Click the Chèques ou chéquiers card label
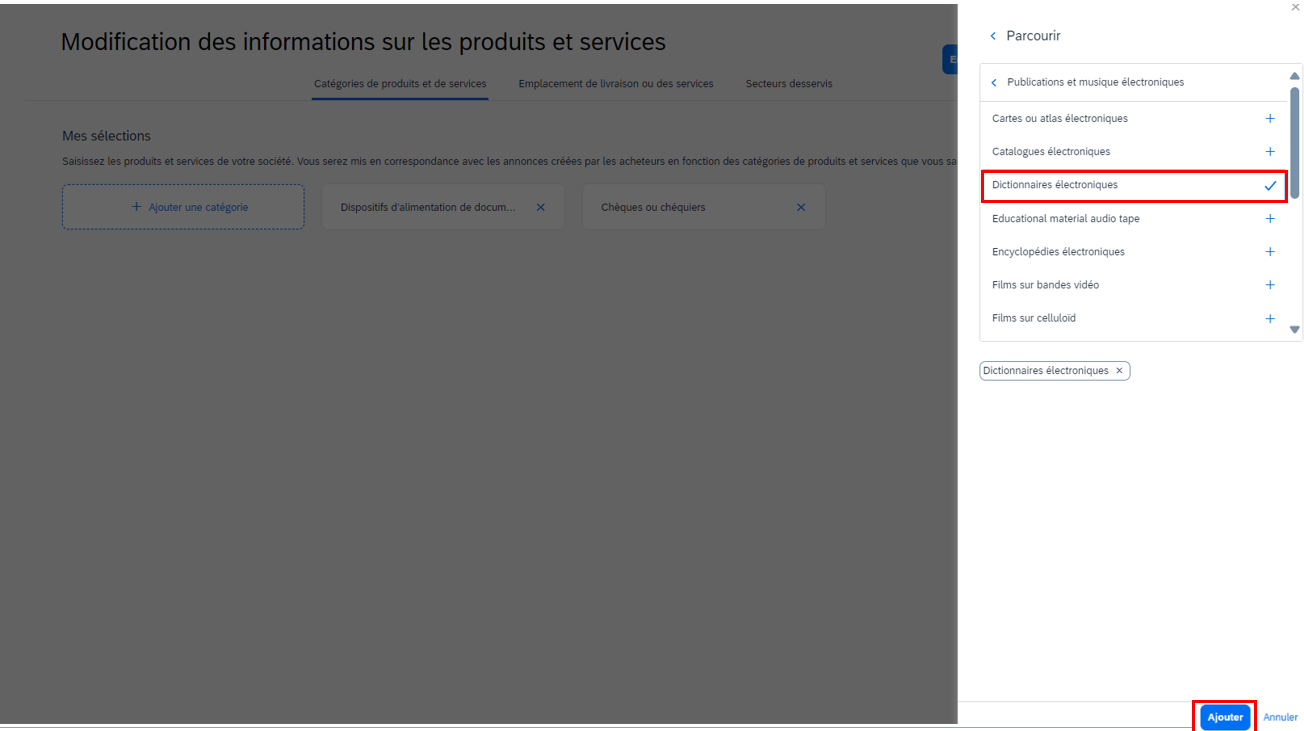The image size is (1304, 731). point(653,207)
